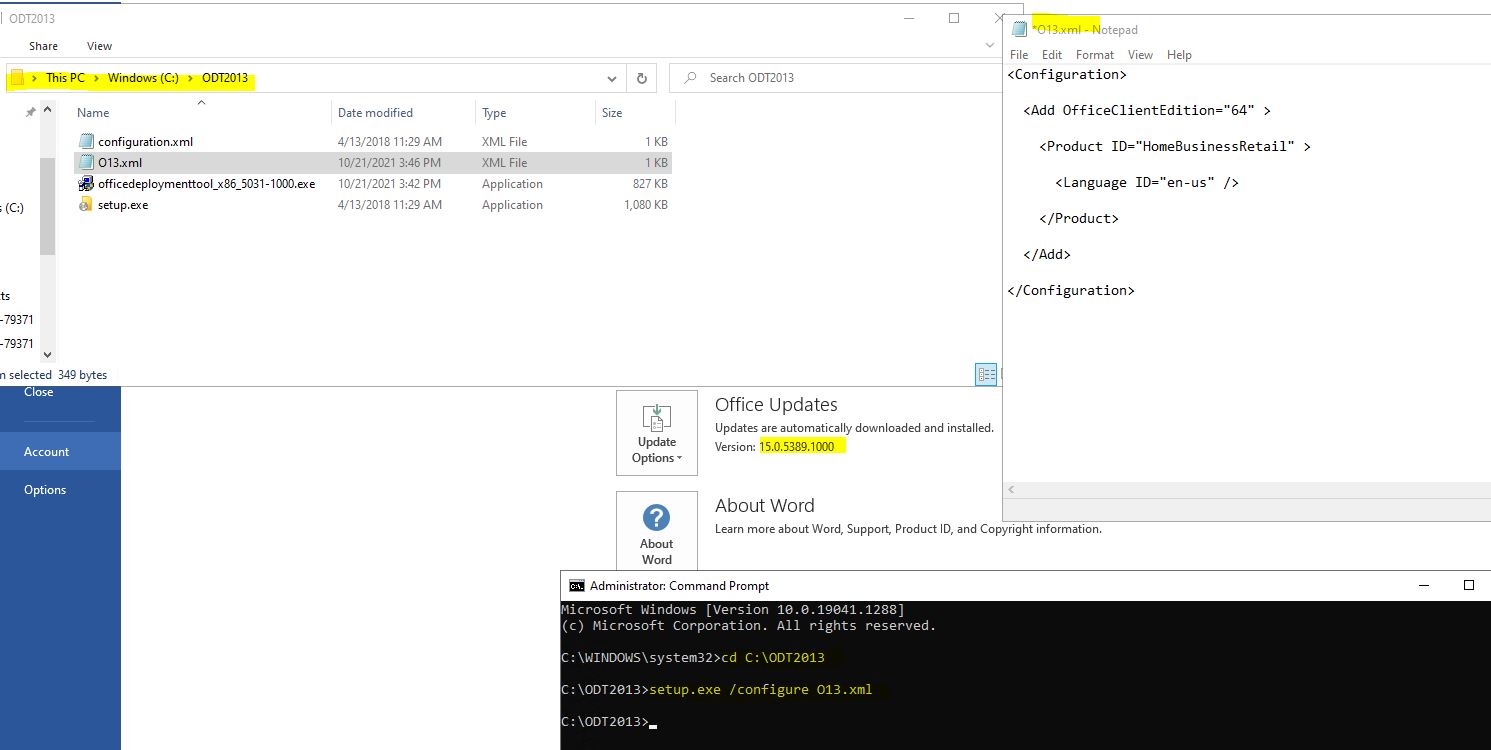
Task: Click the About Word question mark icon
Action: coord(656,519)
